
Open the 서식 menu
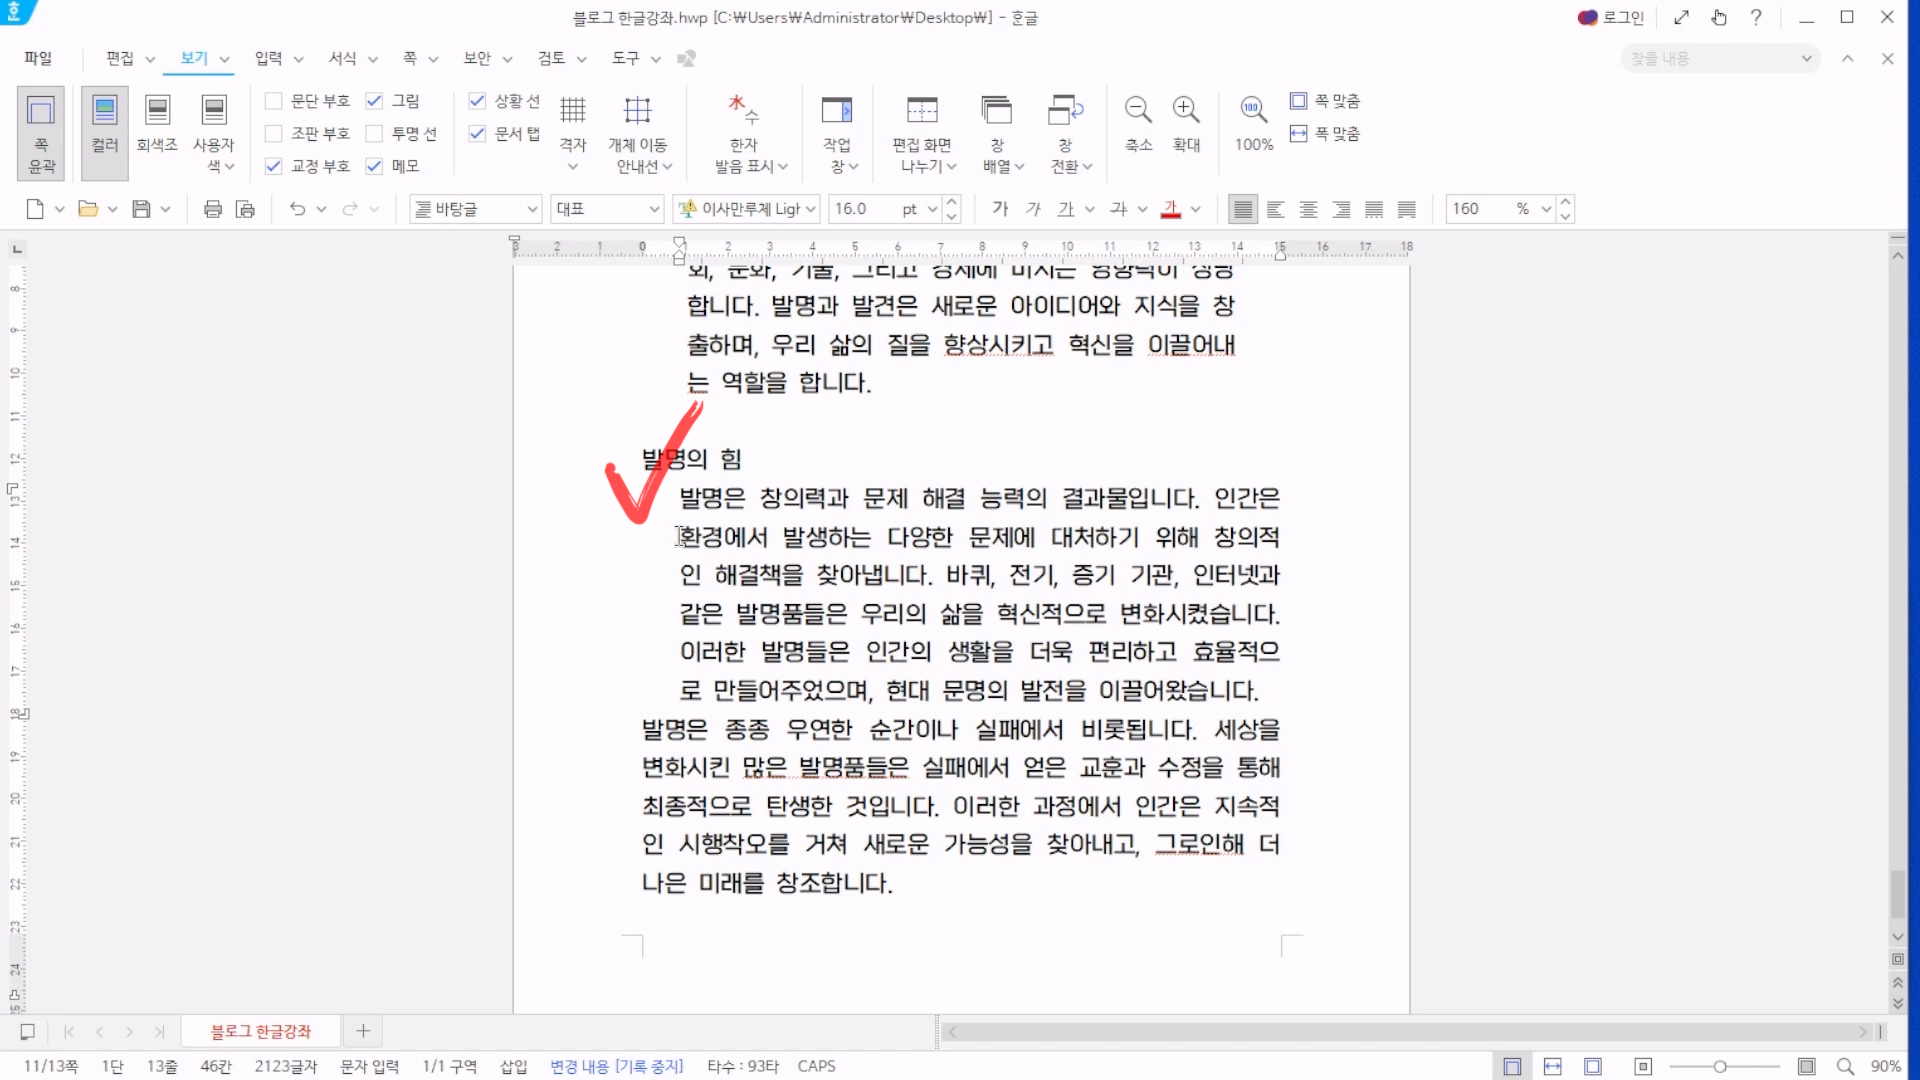[x=343, y=59]
